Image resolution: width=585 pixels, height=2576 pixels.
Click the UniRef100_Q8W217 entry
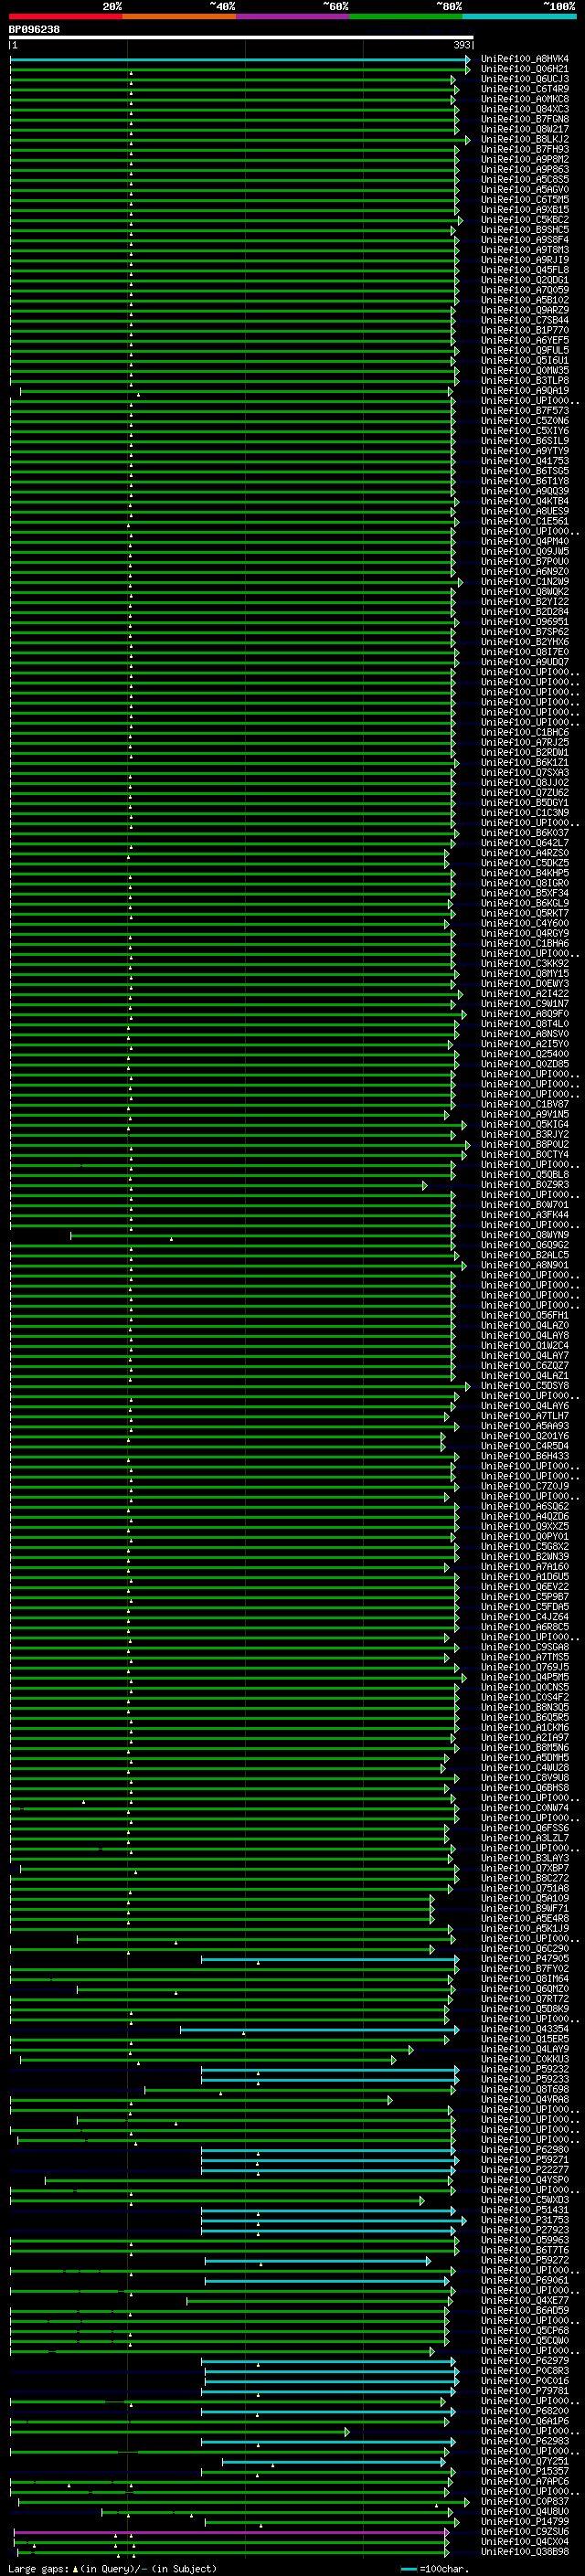point(525,129)
